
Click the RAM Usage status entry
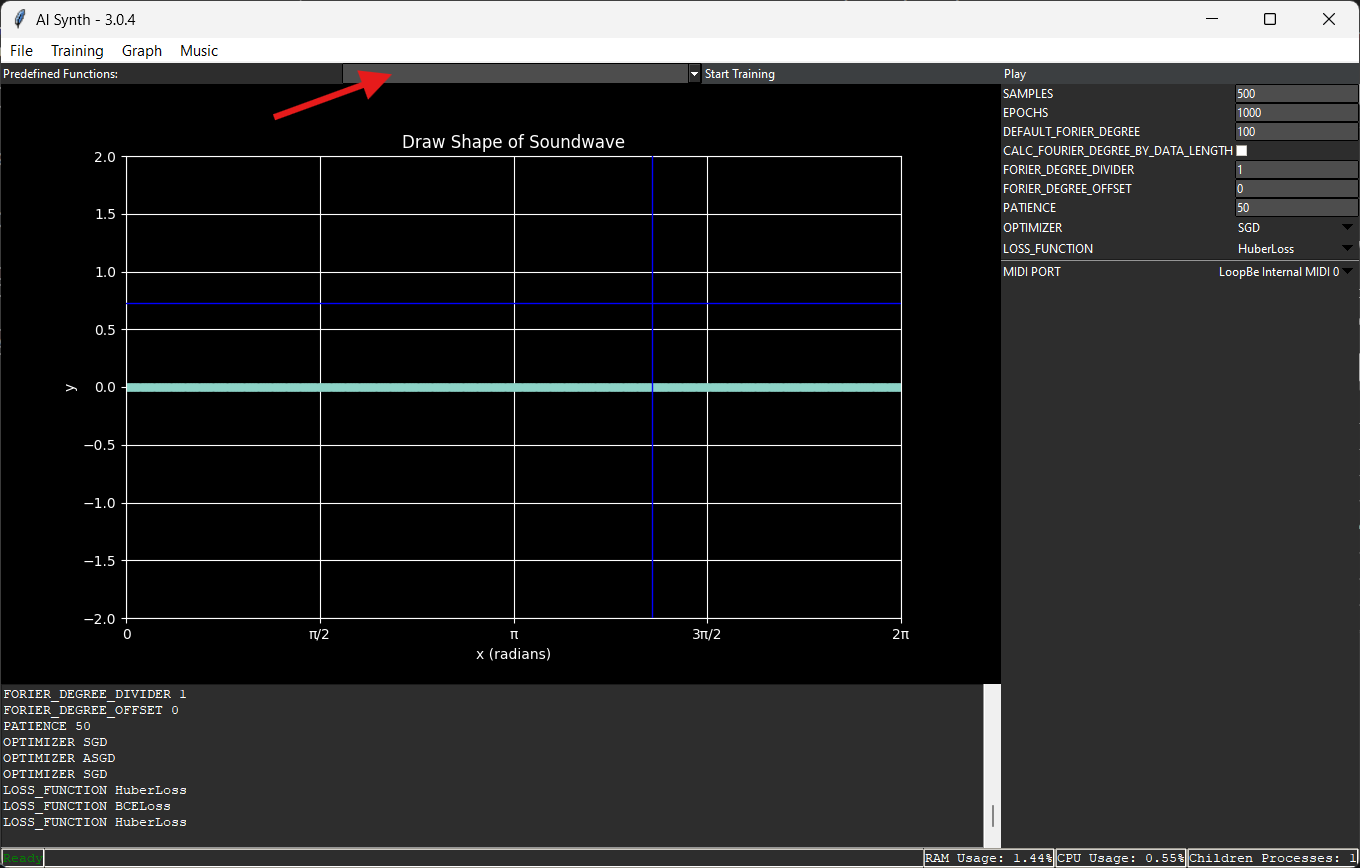coord(988,858)
